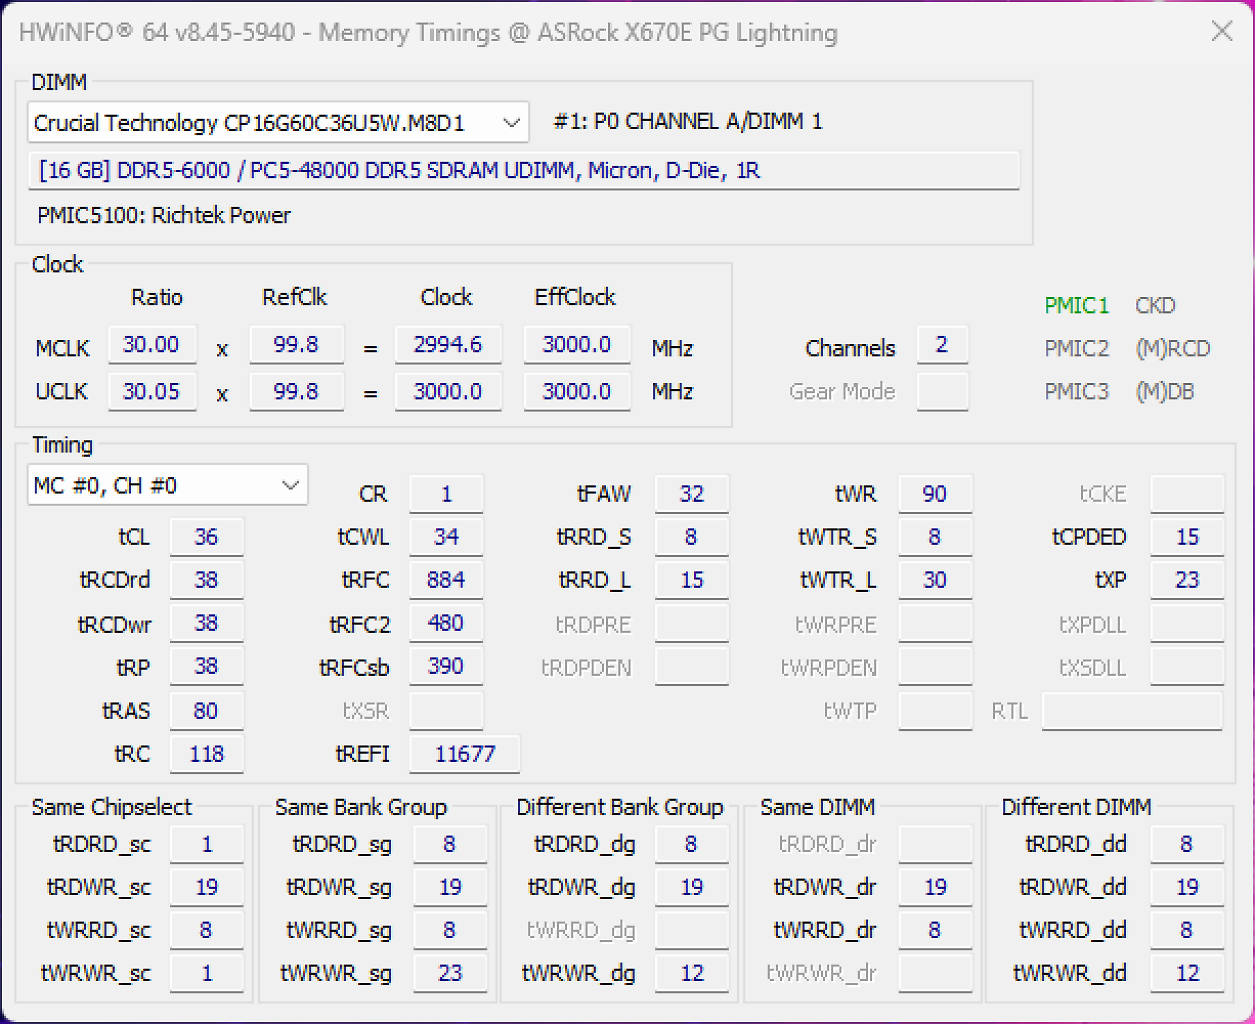The width and height of the screenshot is (1255, 1024).
Task: Click the UCLK Clock value 3000.0
Action: click(x=448, y=391)
